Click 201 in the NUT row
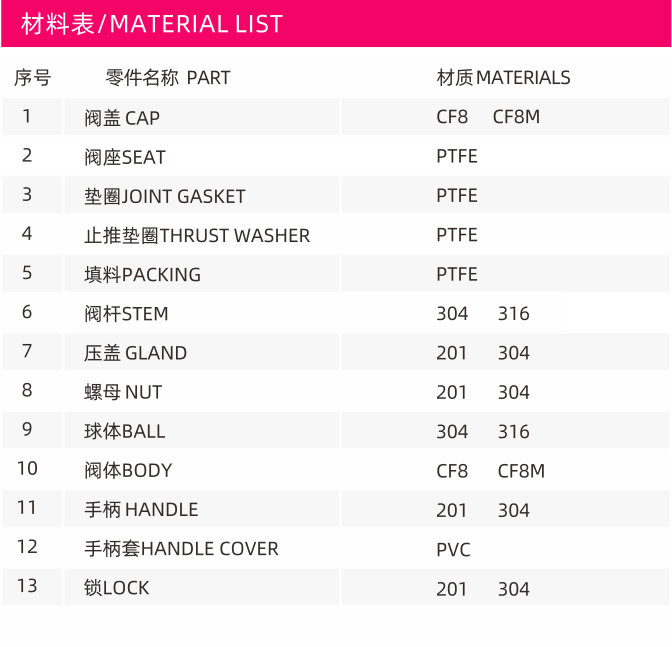 click(452, 392)
